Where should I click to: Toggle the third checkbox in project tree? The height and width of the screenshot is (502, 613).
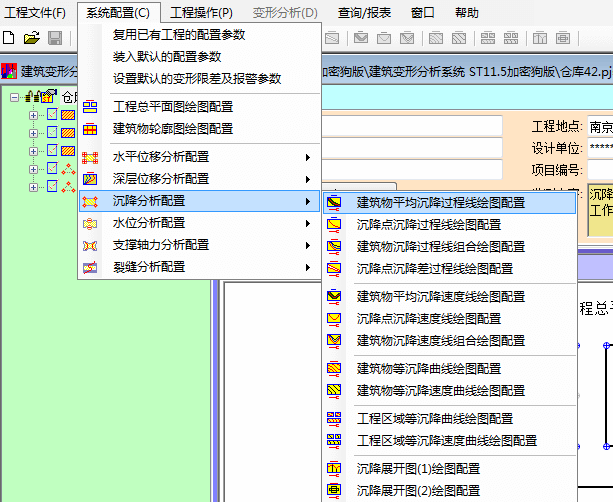(53, 151)
